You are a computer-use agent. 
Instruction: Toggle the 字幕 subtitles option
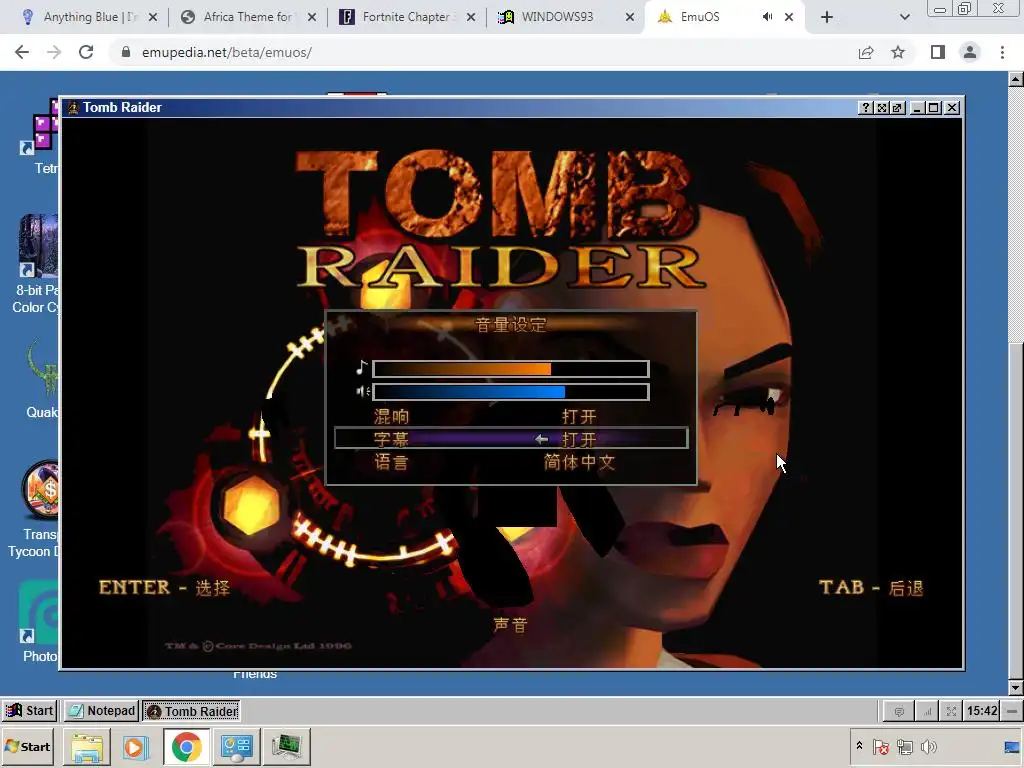pos(511,439)
